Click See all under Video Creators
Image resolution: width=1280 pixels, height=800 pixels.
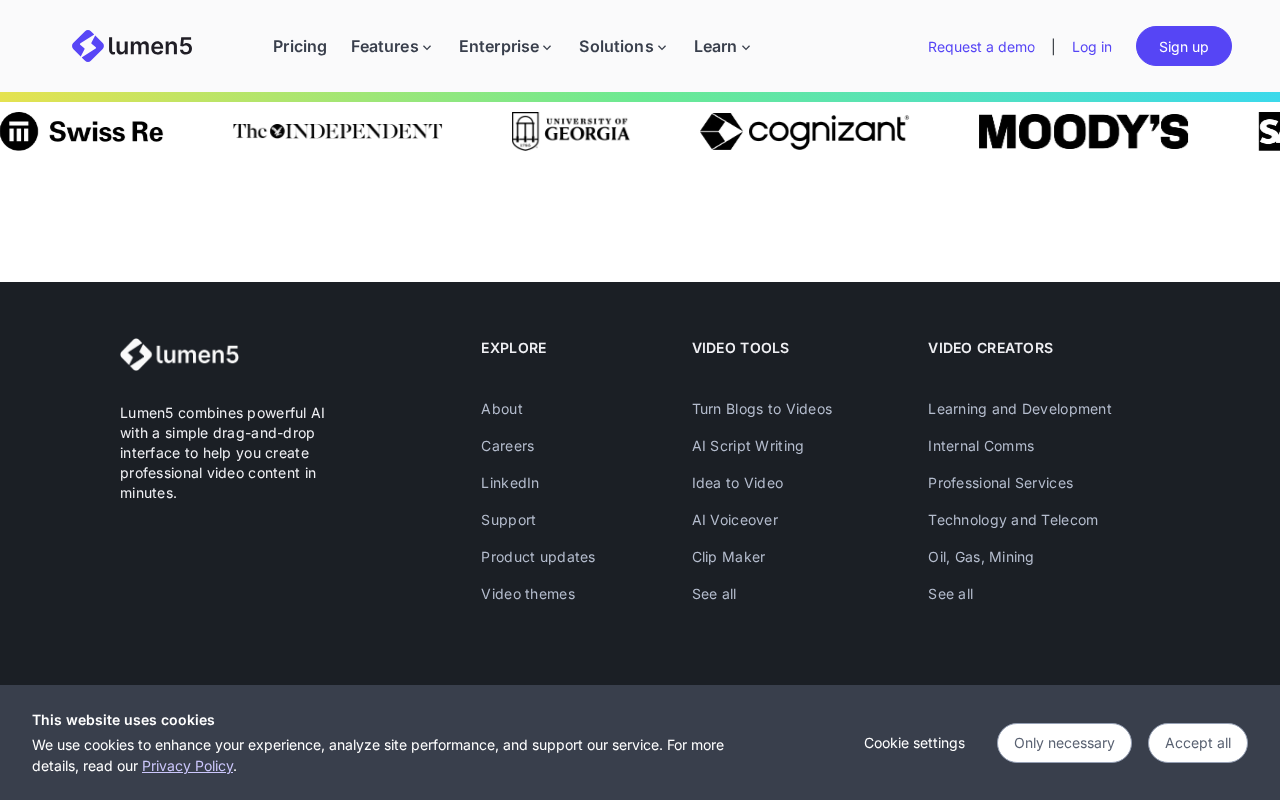951,594
